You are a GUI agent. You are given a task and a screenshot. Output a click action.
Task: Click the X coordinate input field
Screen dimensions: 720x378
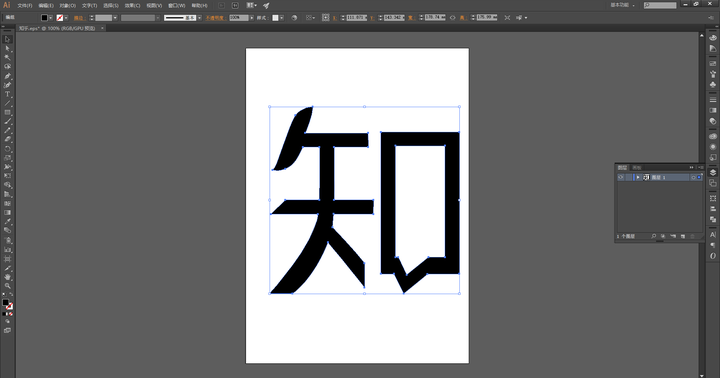pos(356,17)
